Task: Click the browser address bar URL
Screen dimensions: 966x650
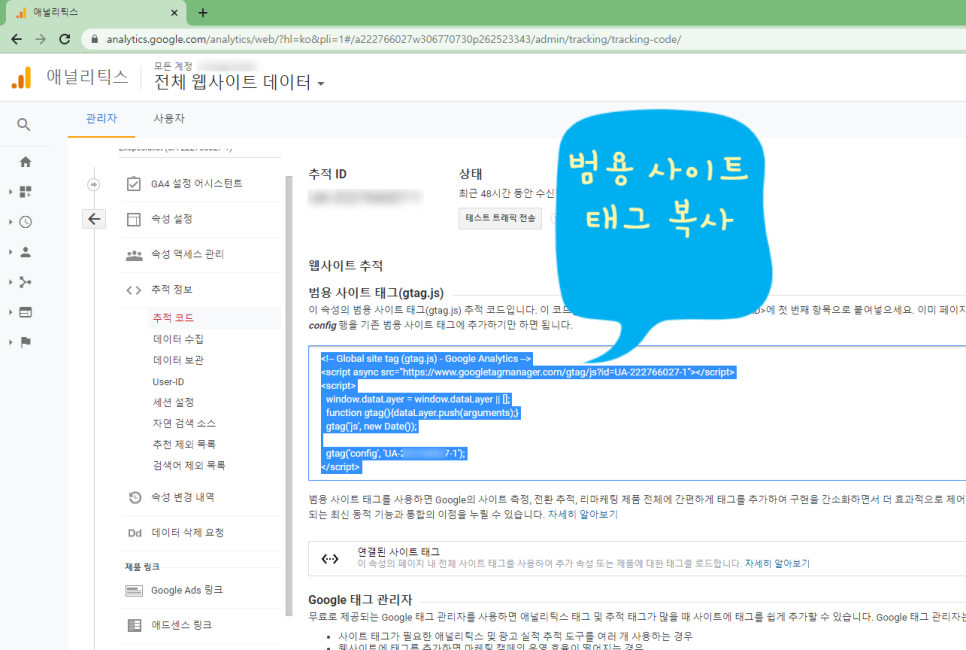Action: click(x=393, y=39)
